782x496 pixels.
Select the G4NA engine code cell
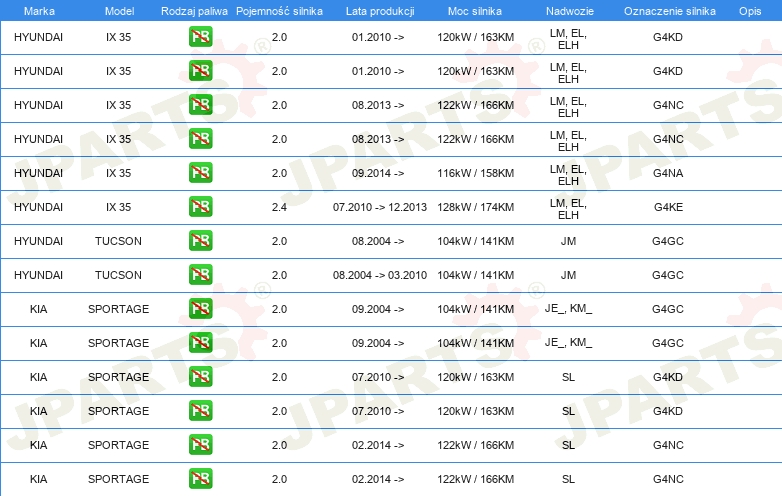668,173
